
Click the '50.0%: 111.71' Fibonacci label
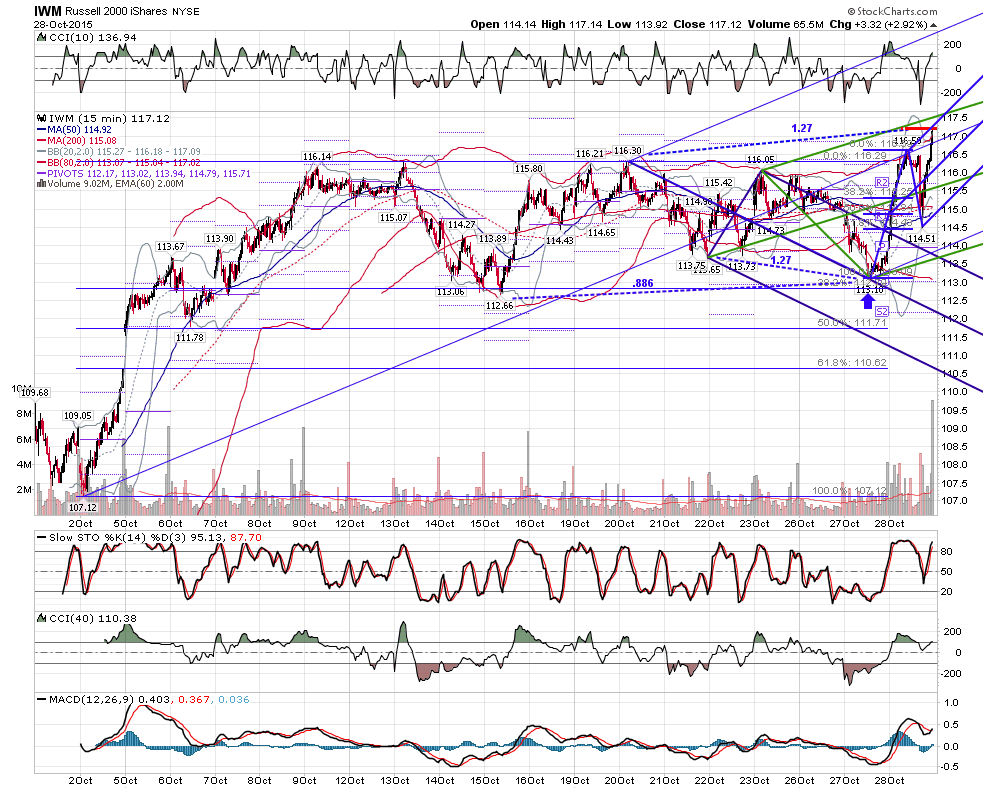852,323
